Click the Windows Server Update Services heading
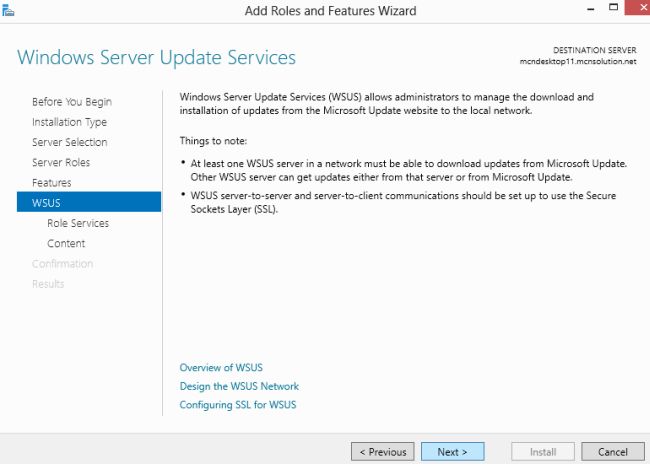 click(156, 57)
